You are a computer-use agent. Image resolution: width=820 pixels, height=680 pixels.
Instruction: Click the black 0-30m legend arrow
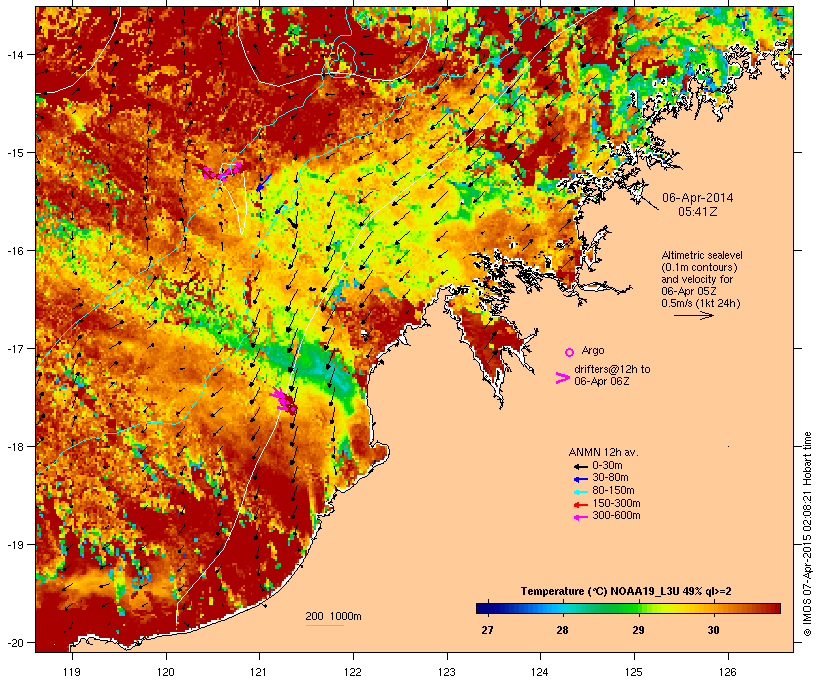coord(580,467)
